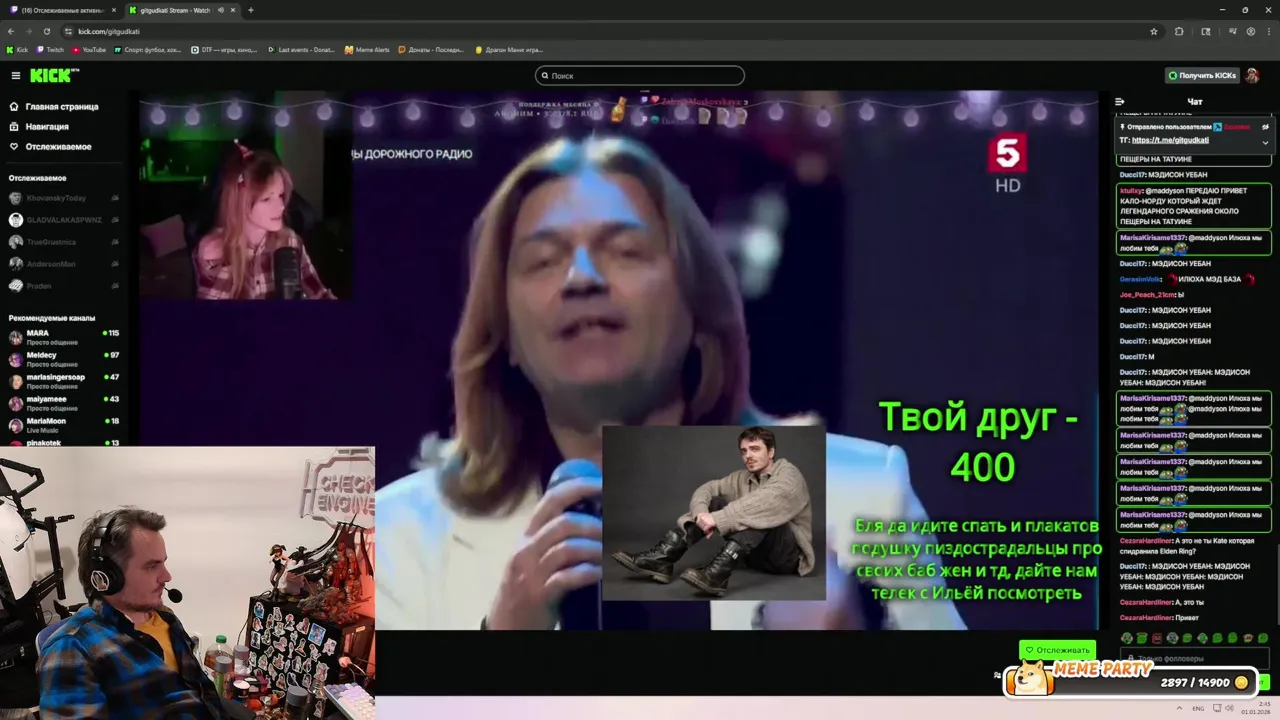
Task: Click first emote in chat emote row
Action: click(1127, 638)
